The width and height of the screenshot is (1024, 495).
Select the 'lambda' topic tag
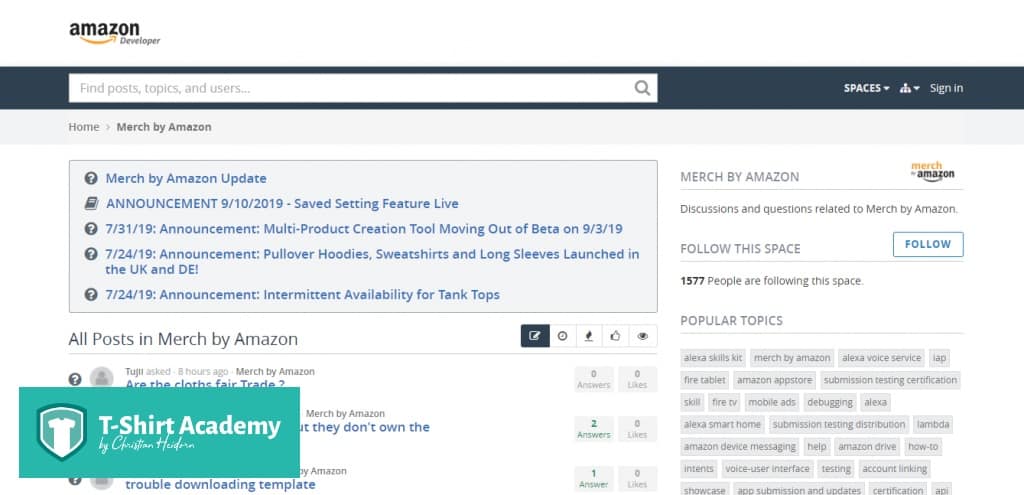(x=933, y=424)
